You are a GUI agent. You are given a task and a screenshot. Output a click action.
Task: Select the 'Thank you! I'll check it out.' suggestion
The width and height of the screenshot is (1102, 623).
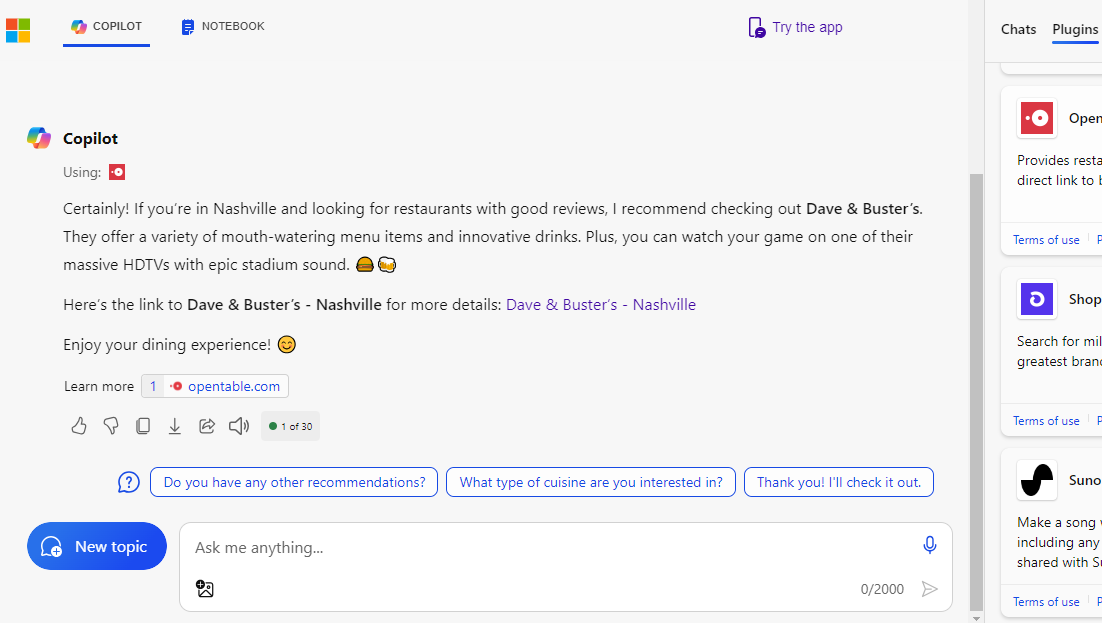(838, 481)
